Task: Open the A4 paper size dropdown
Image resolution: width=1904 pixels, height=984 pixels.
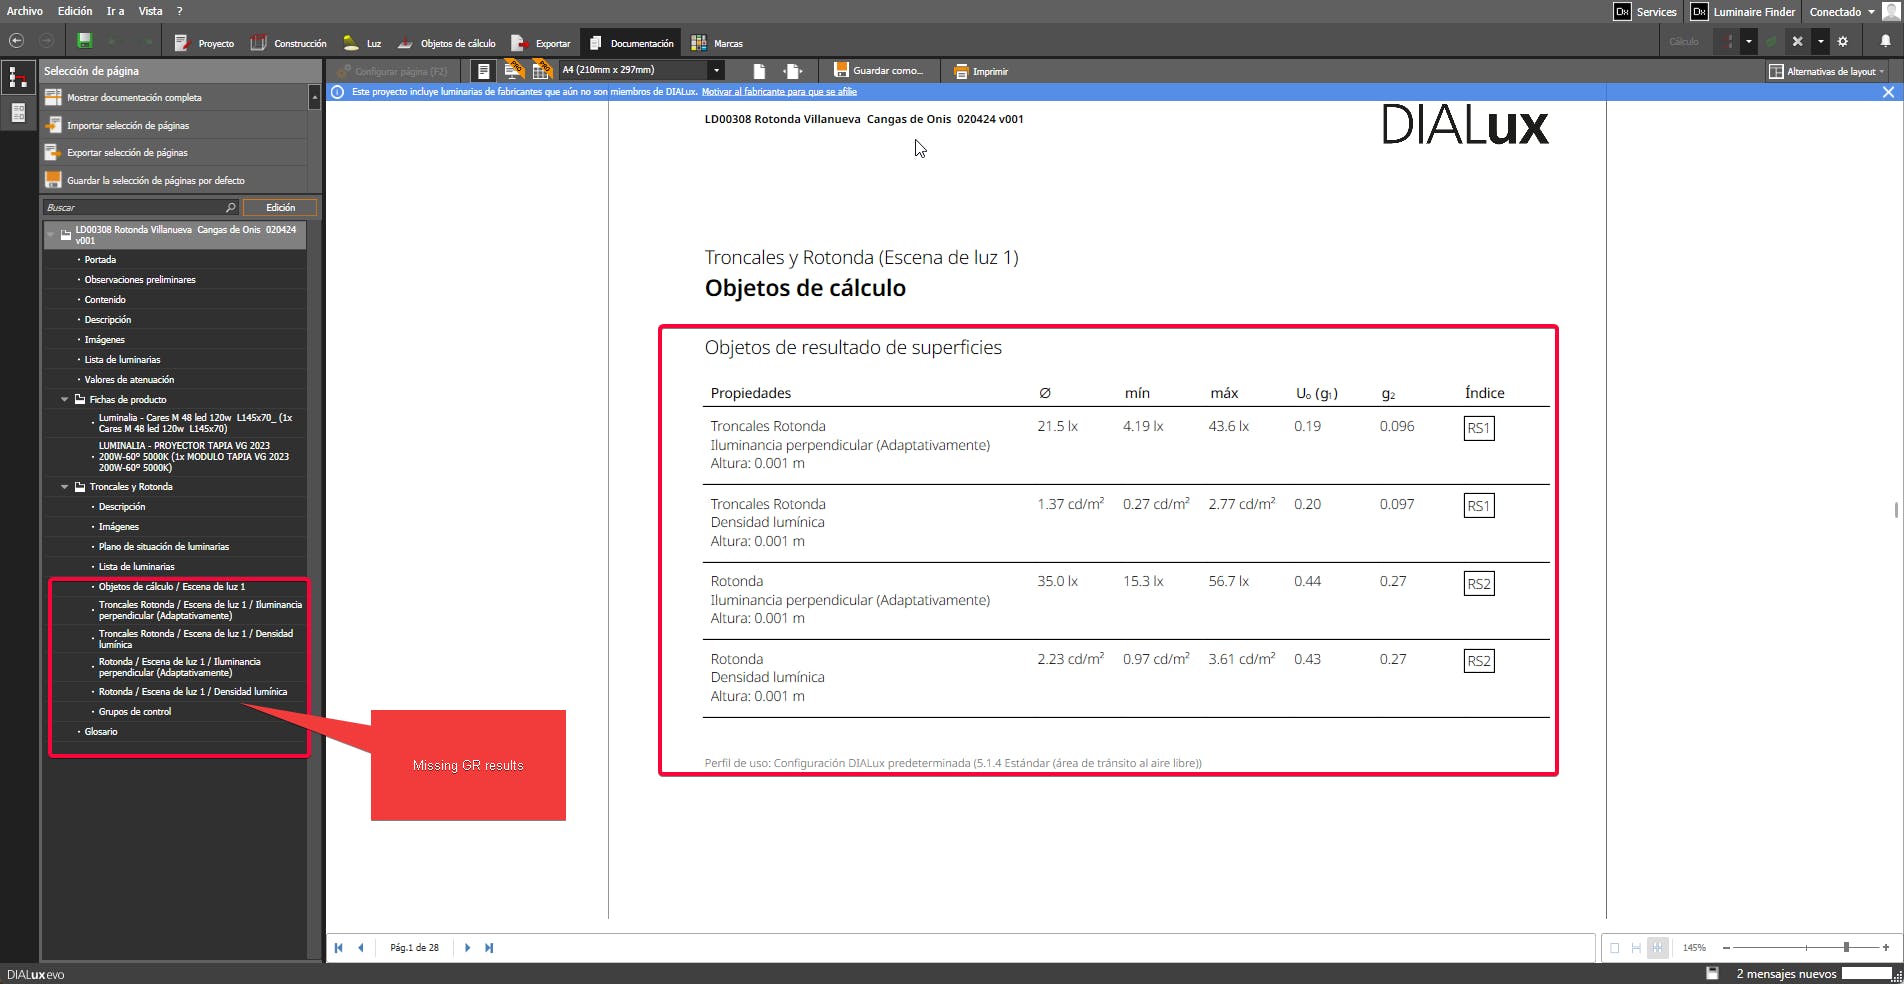Action: pyautogui.click(x=716, y=70)
